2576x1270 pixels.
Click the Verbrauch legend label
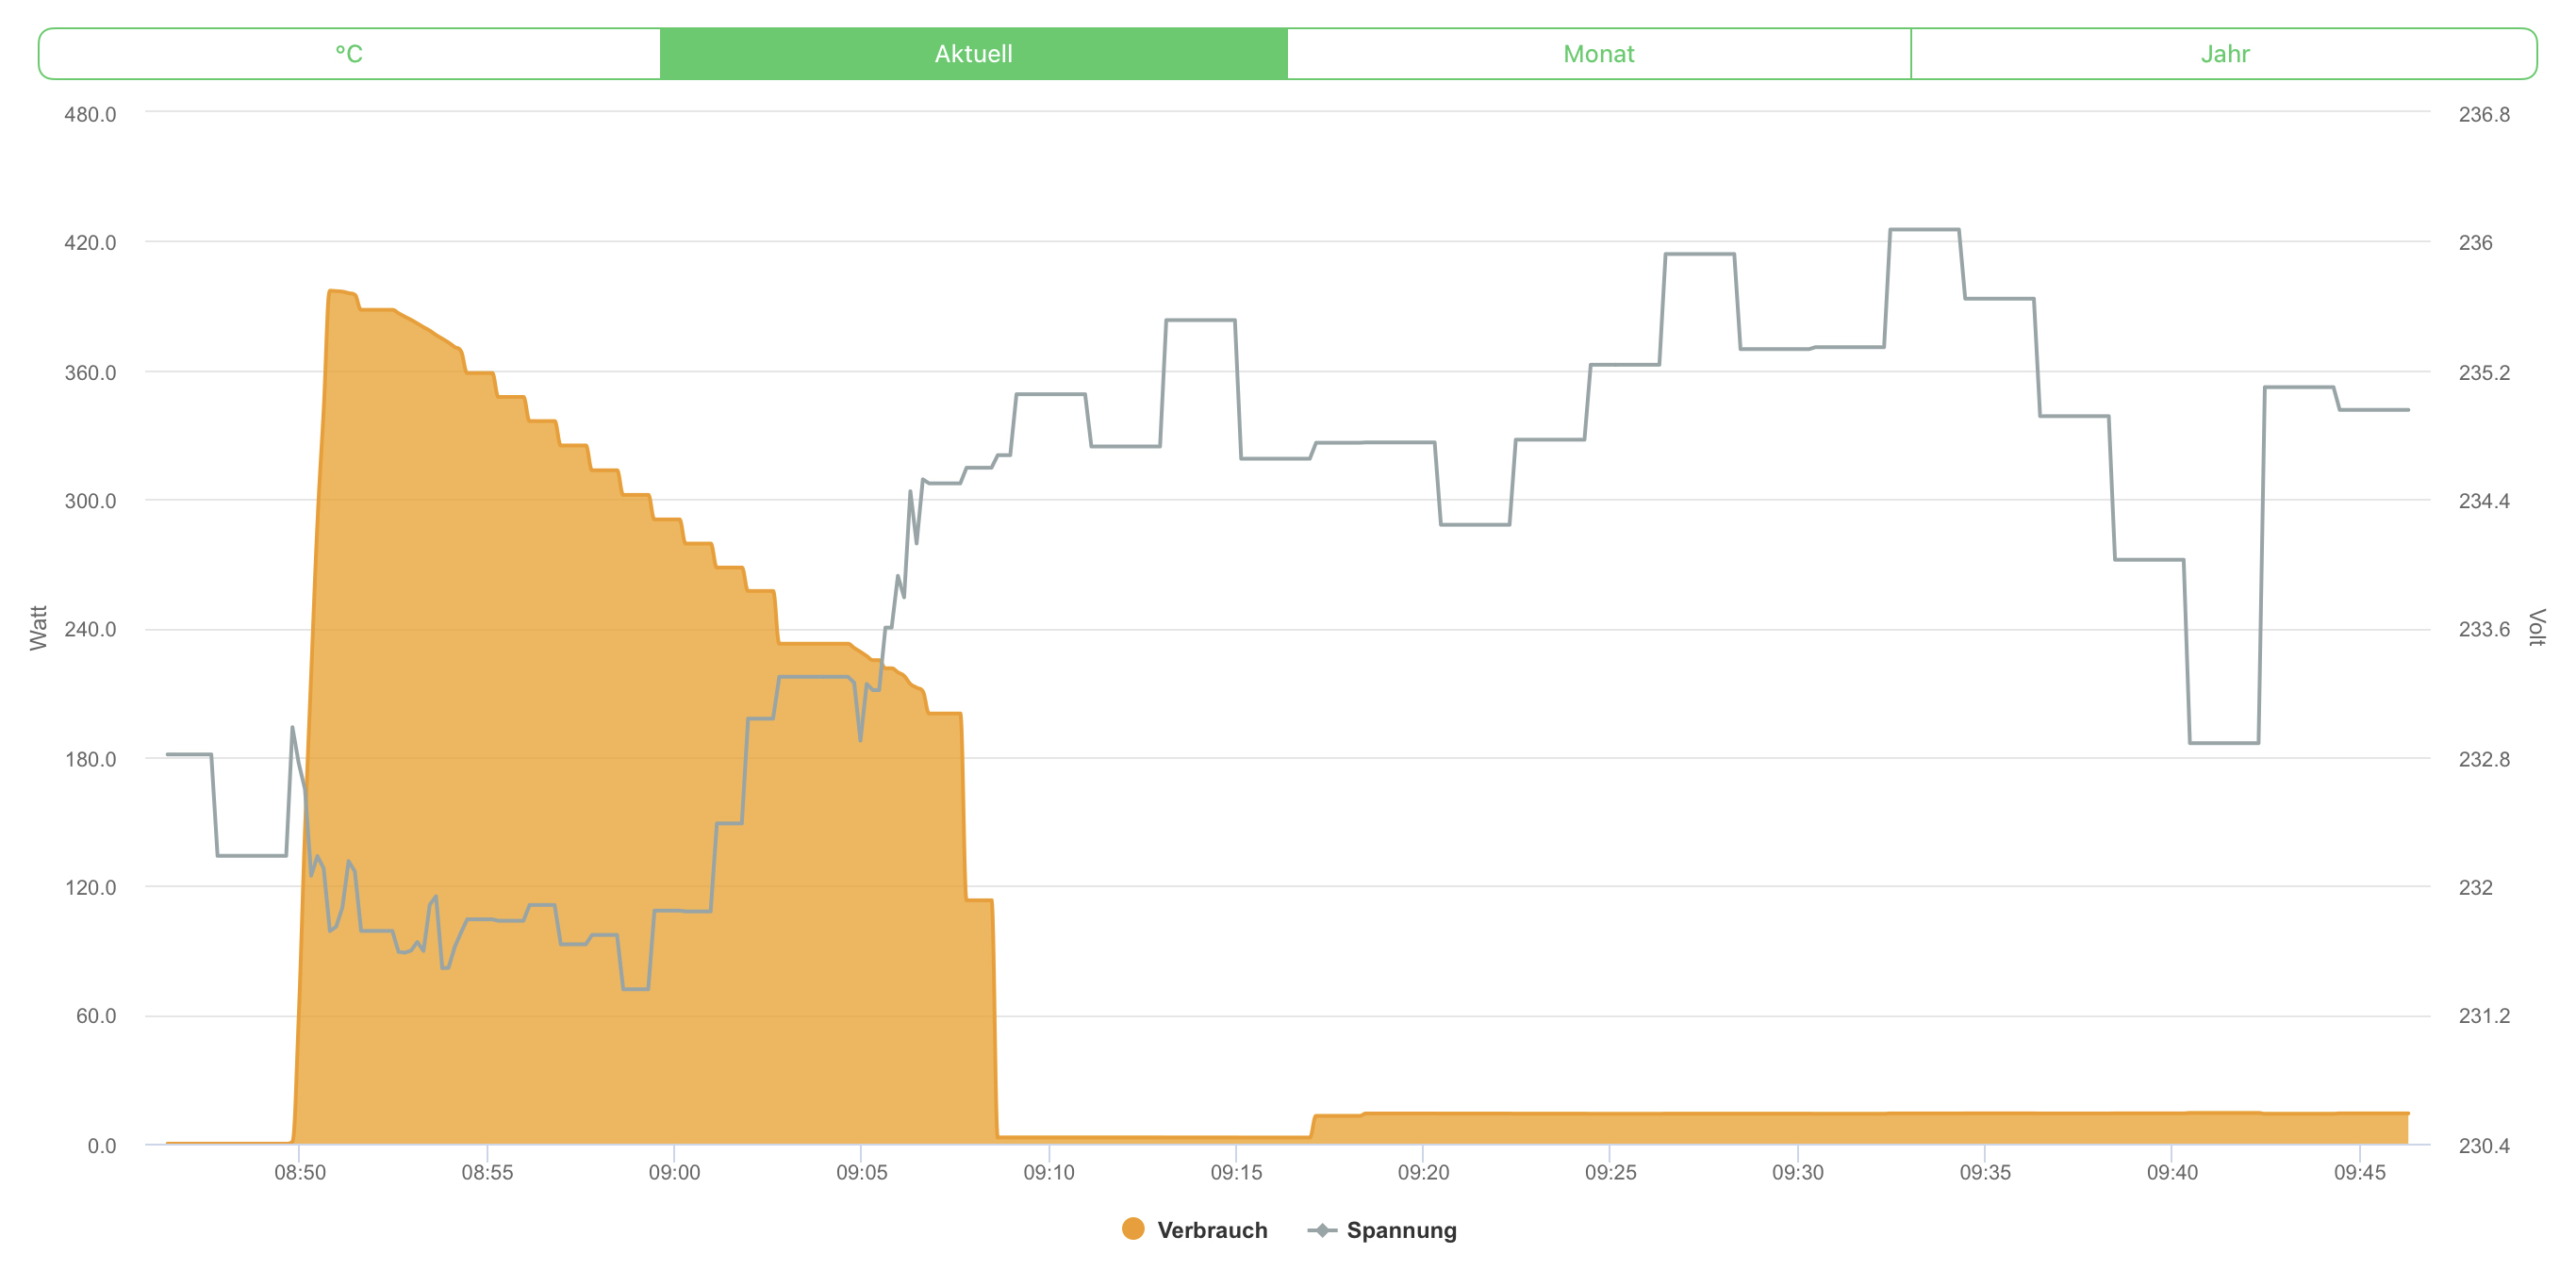click(1211, 1230)
